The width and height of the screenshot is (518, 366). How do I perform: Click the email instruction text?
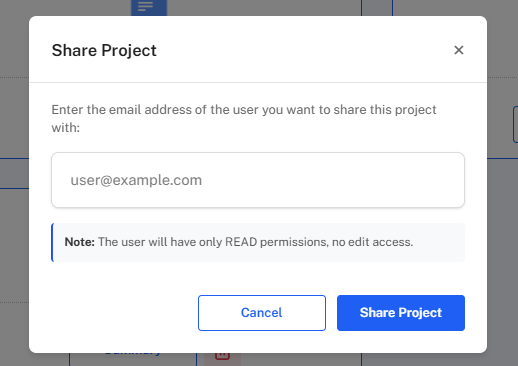[x=244, y=118]
